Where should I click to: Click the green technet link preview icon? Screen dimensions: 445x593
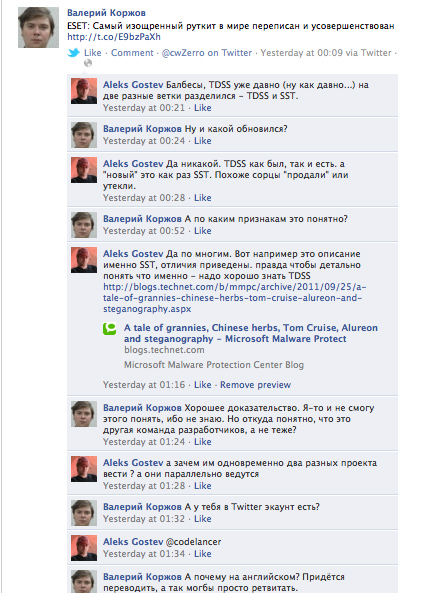(110, 328)
